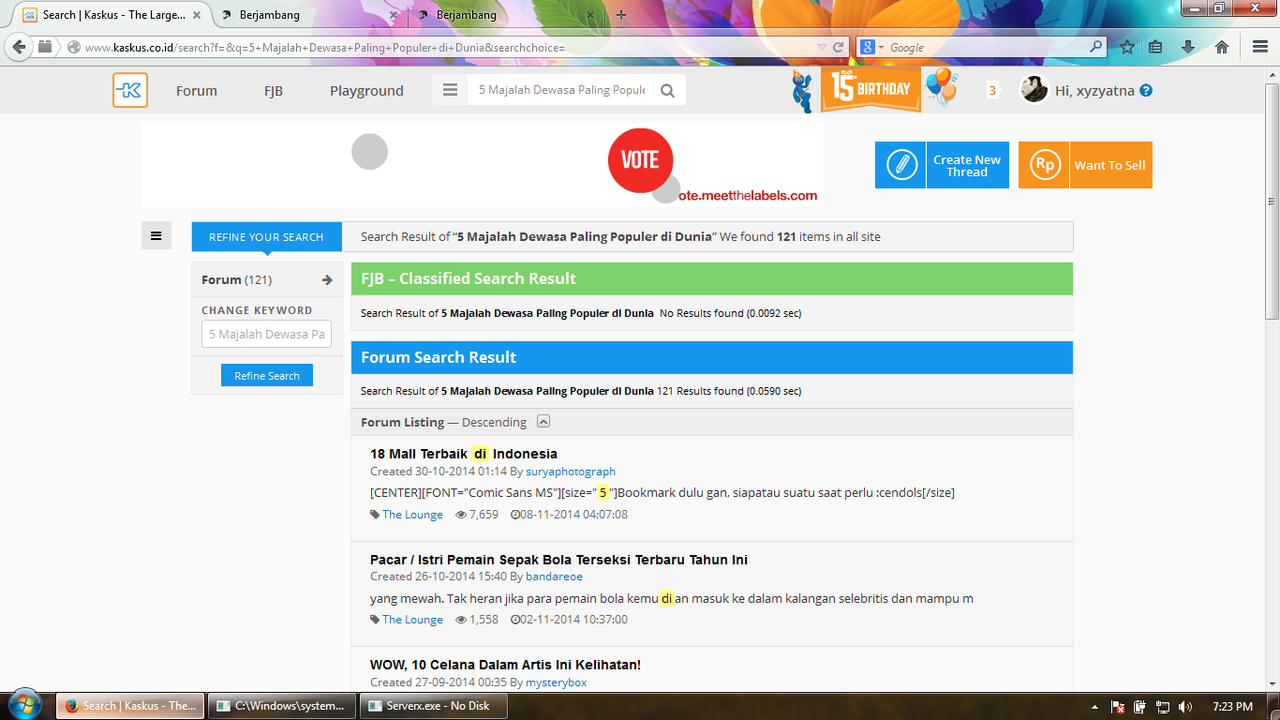Go to Firefox home page icon
1280x720 pixels.
(1221, 47)
